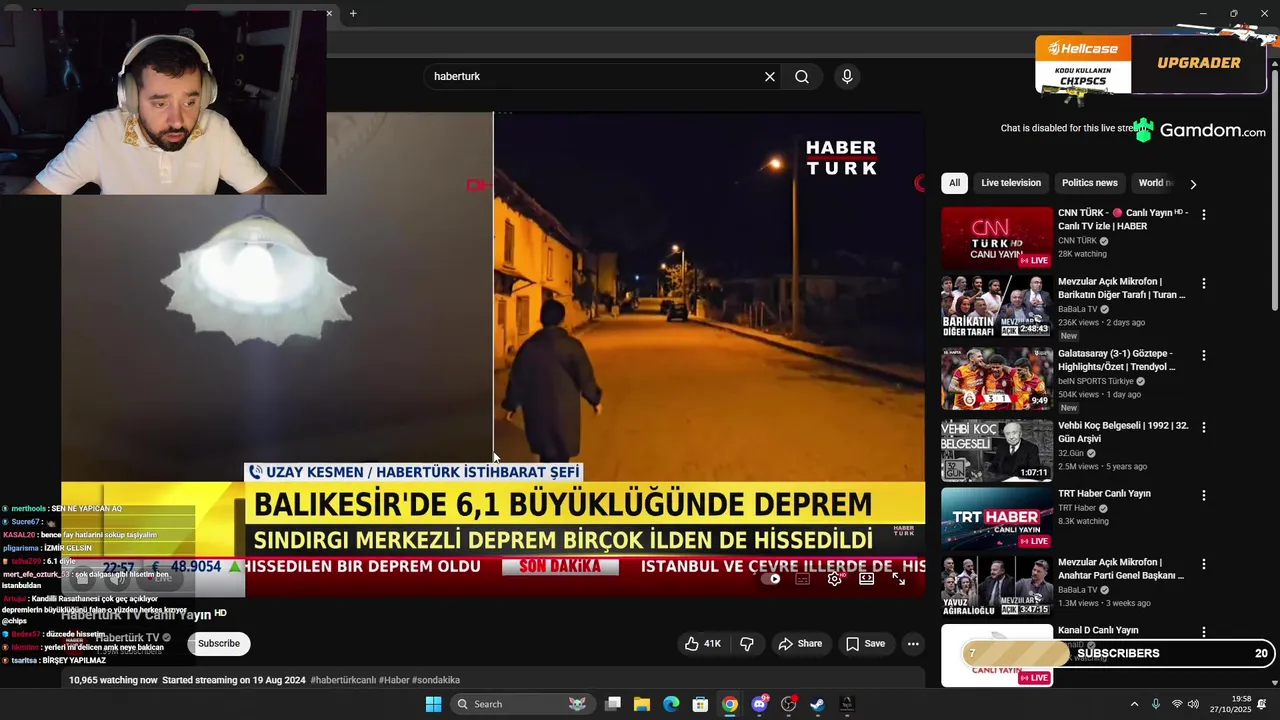This screenshot has height=720, width=1280.
Task: Open more actions below video
Action: (x=913, y=644)
